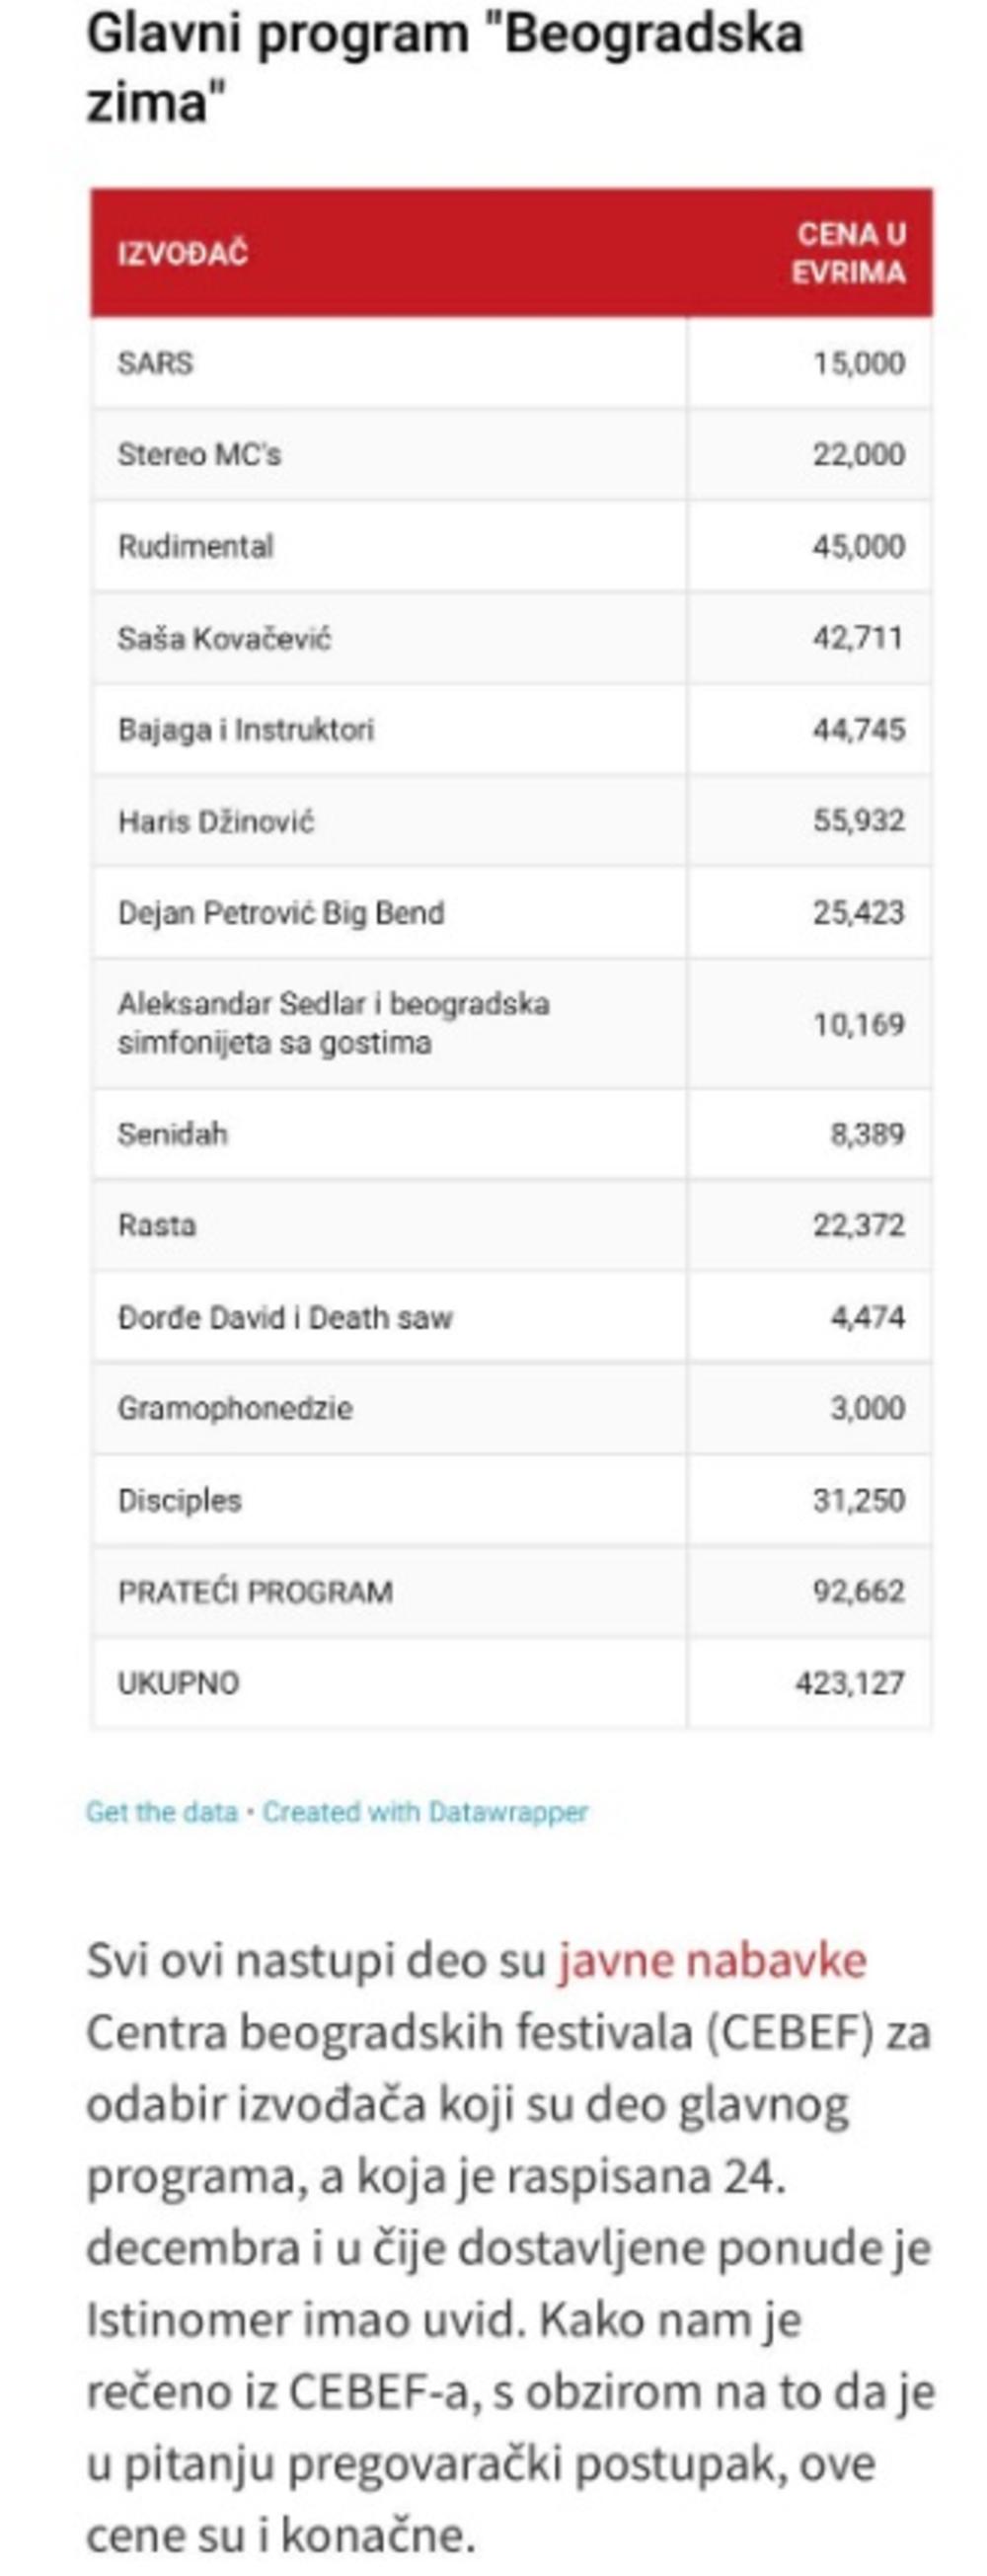Select the Senidah table row
987x2576 pixels.
[x=173, y=1134]
